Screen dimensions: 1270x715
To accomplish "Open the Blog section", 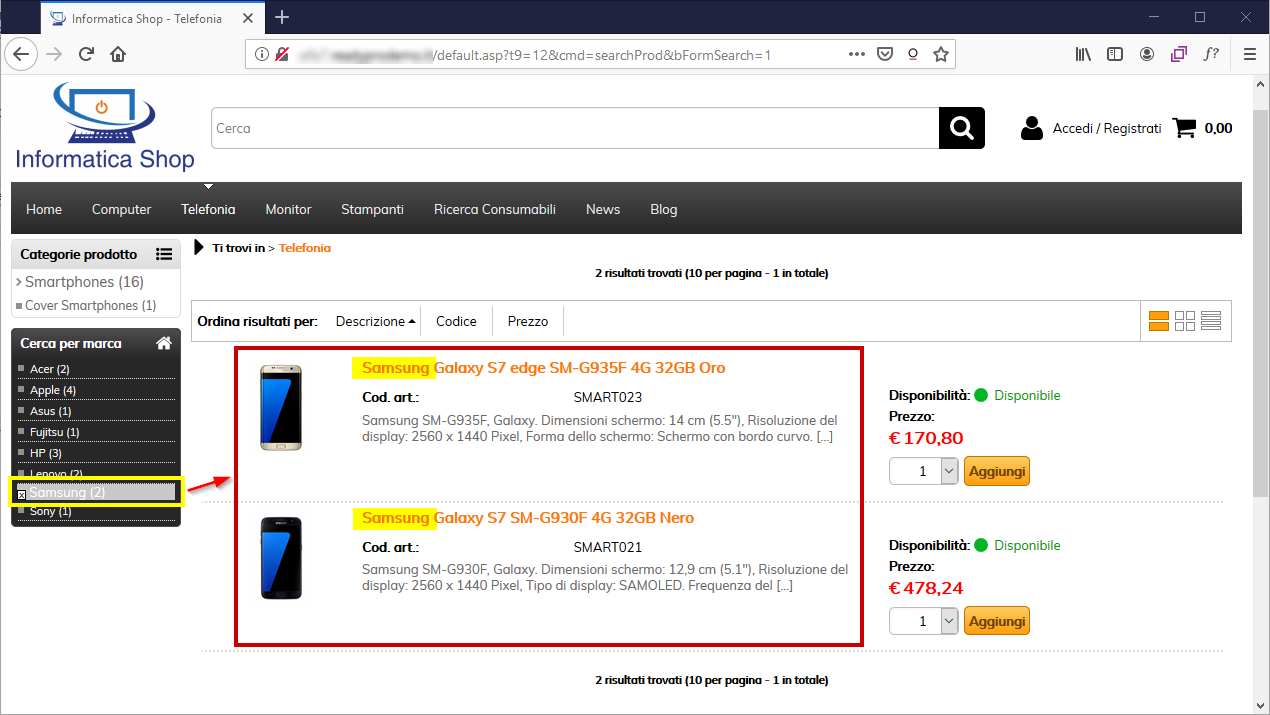I will click(x=664, y=209).
